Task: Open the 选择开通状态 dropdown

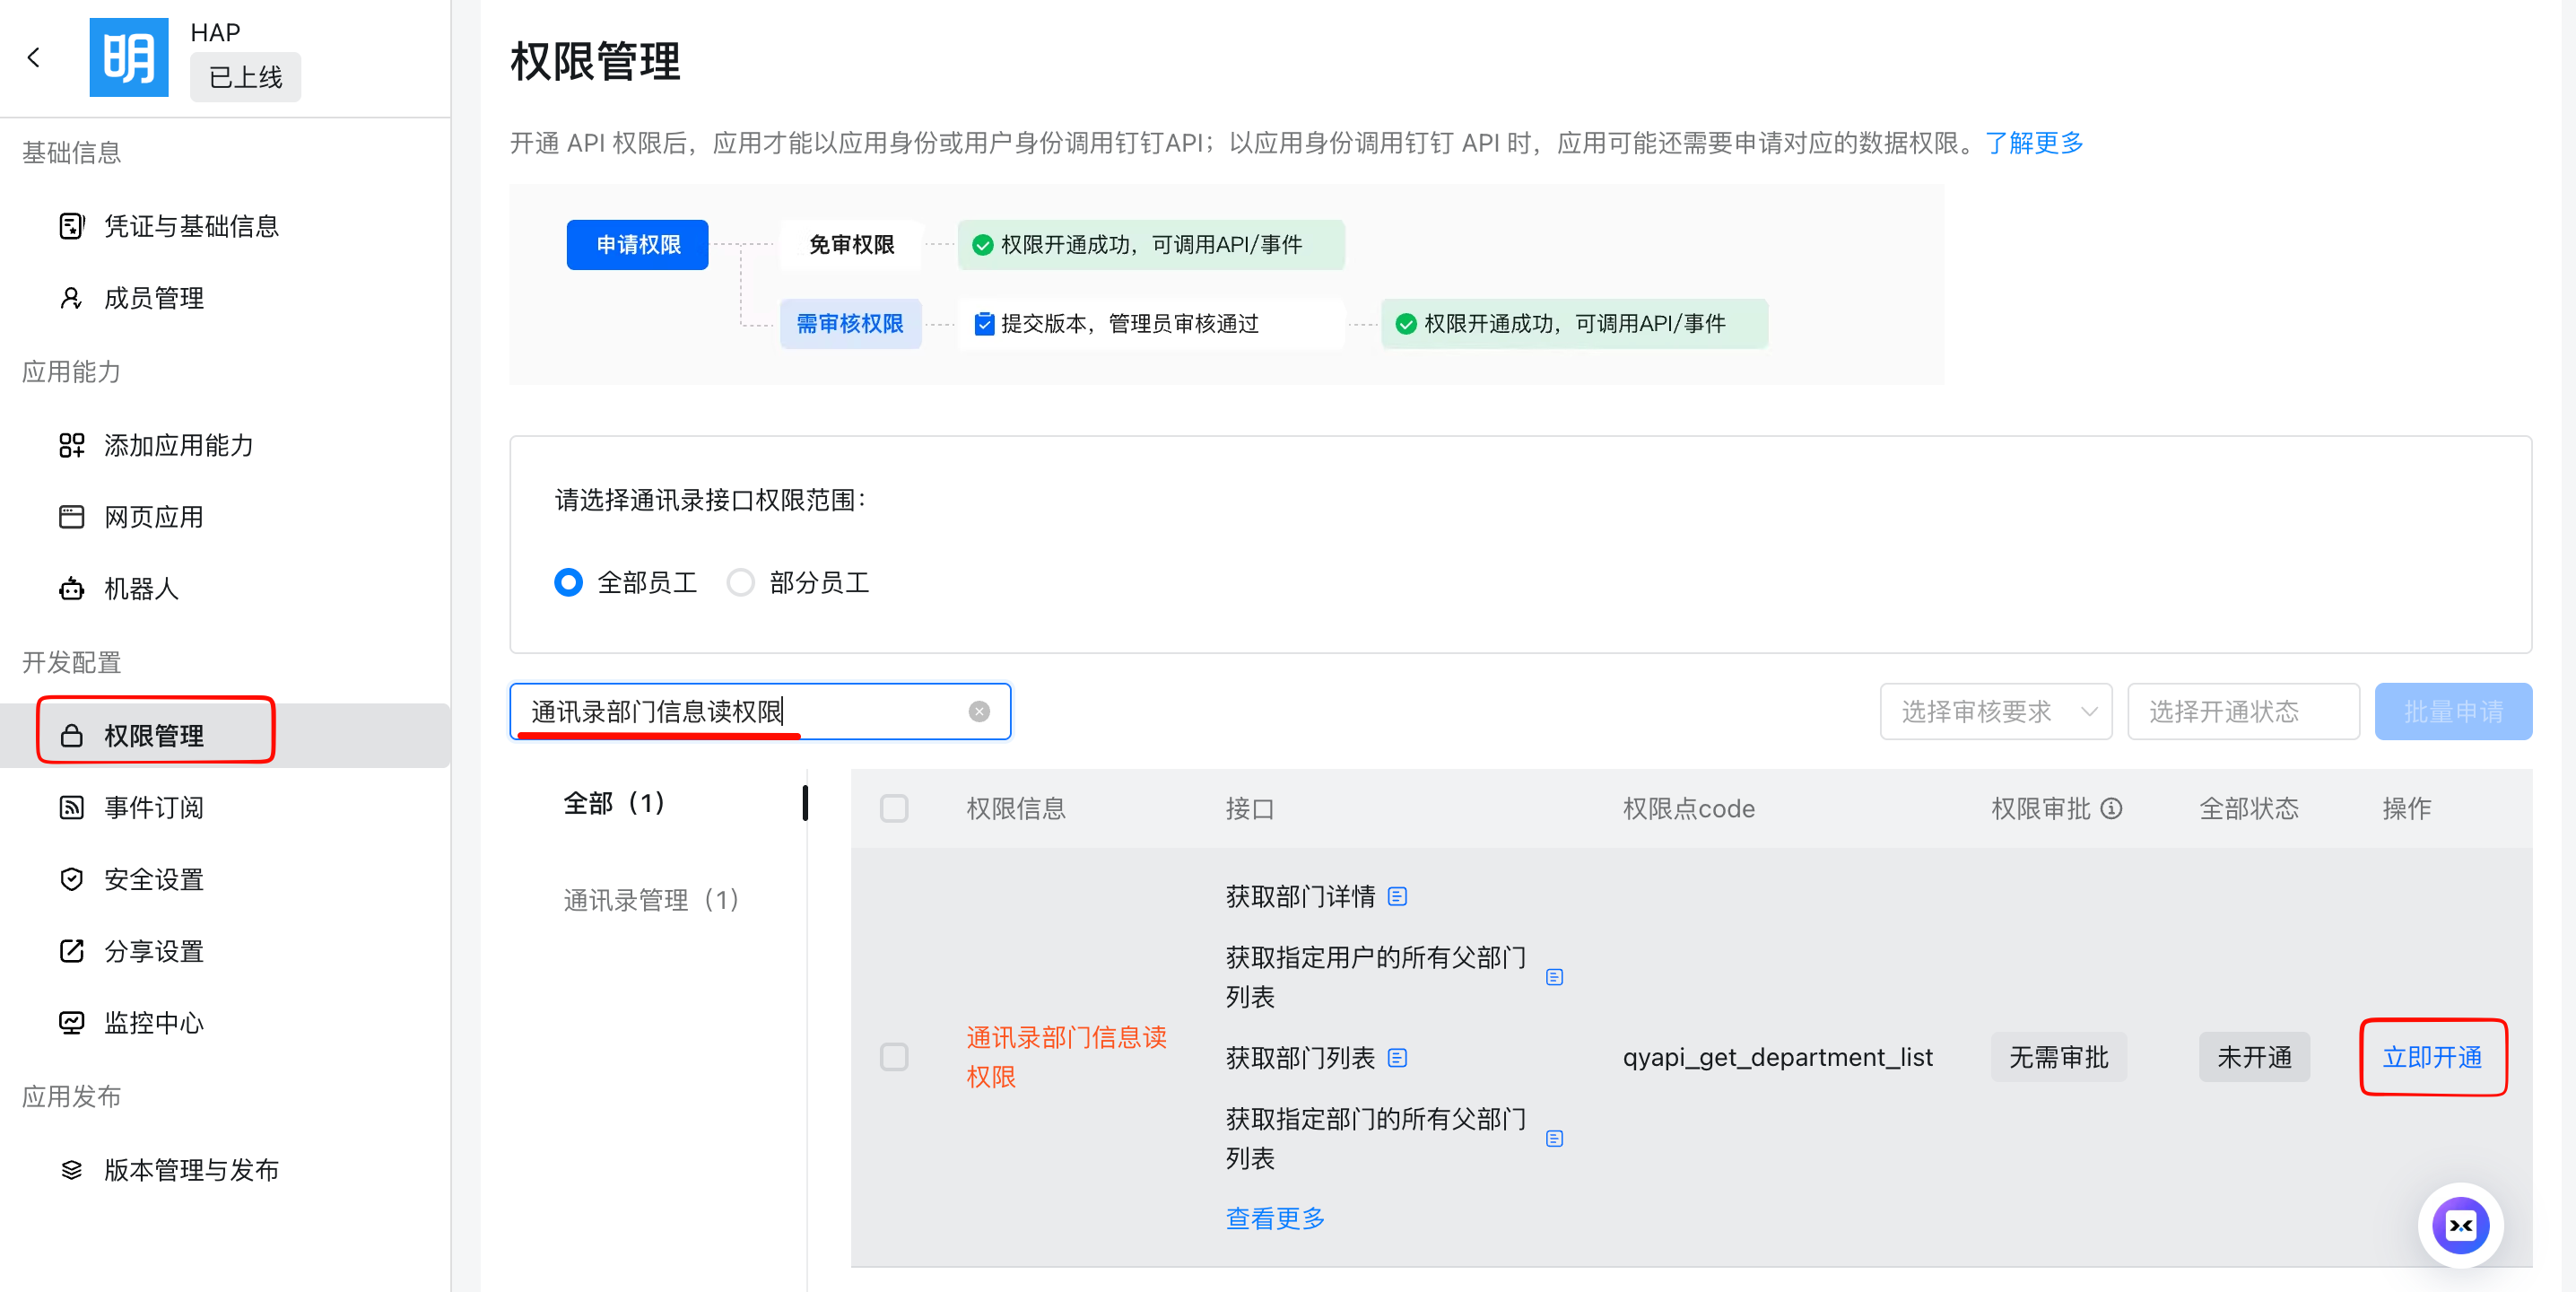Action: coord(2242,711)
